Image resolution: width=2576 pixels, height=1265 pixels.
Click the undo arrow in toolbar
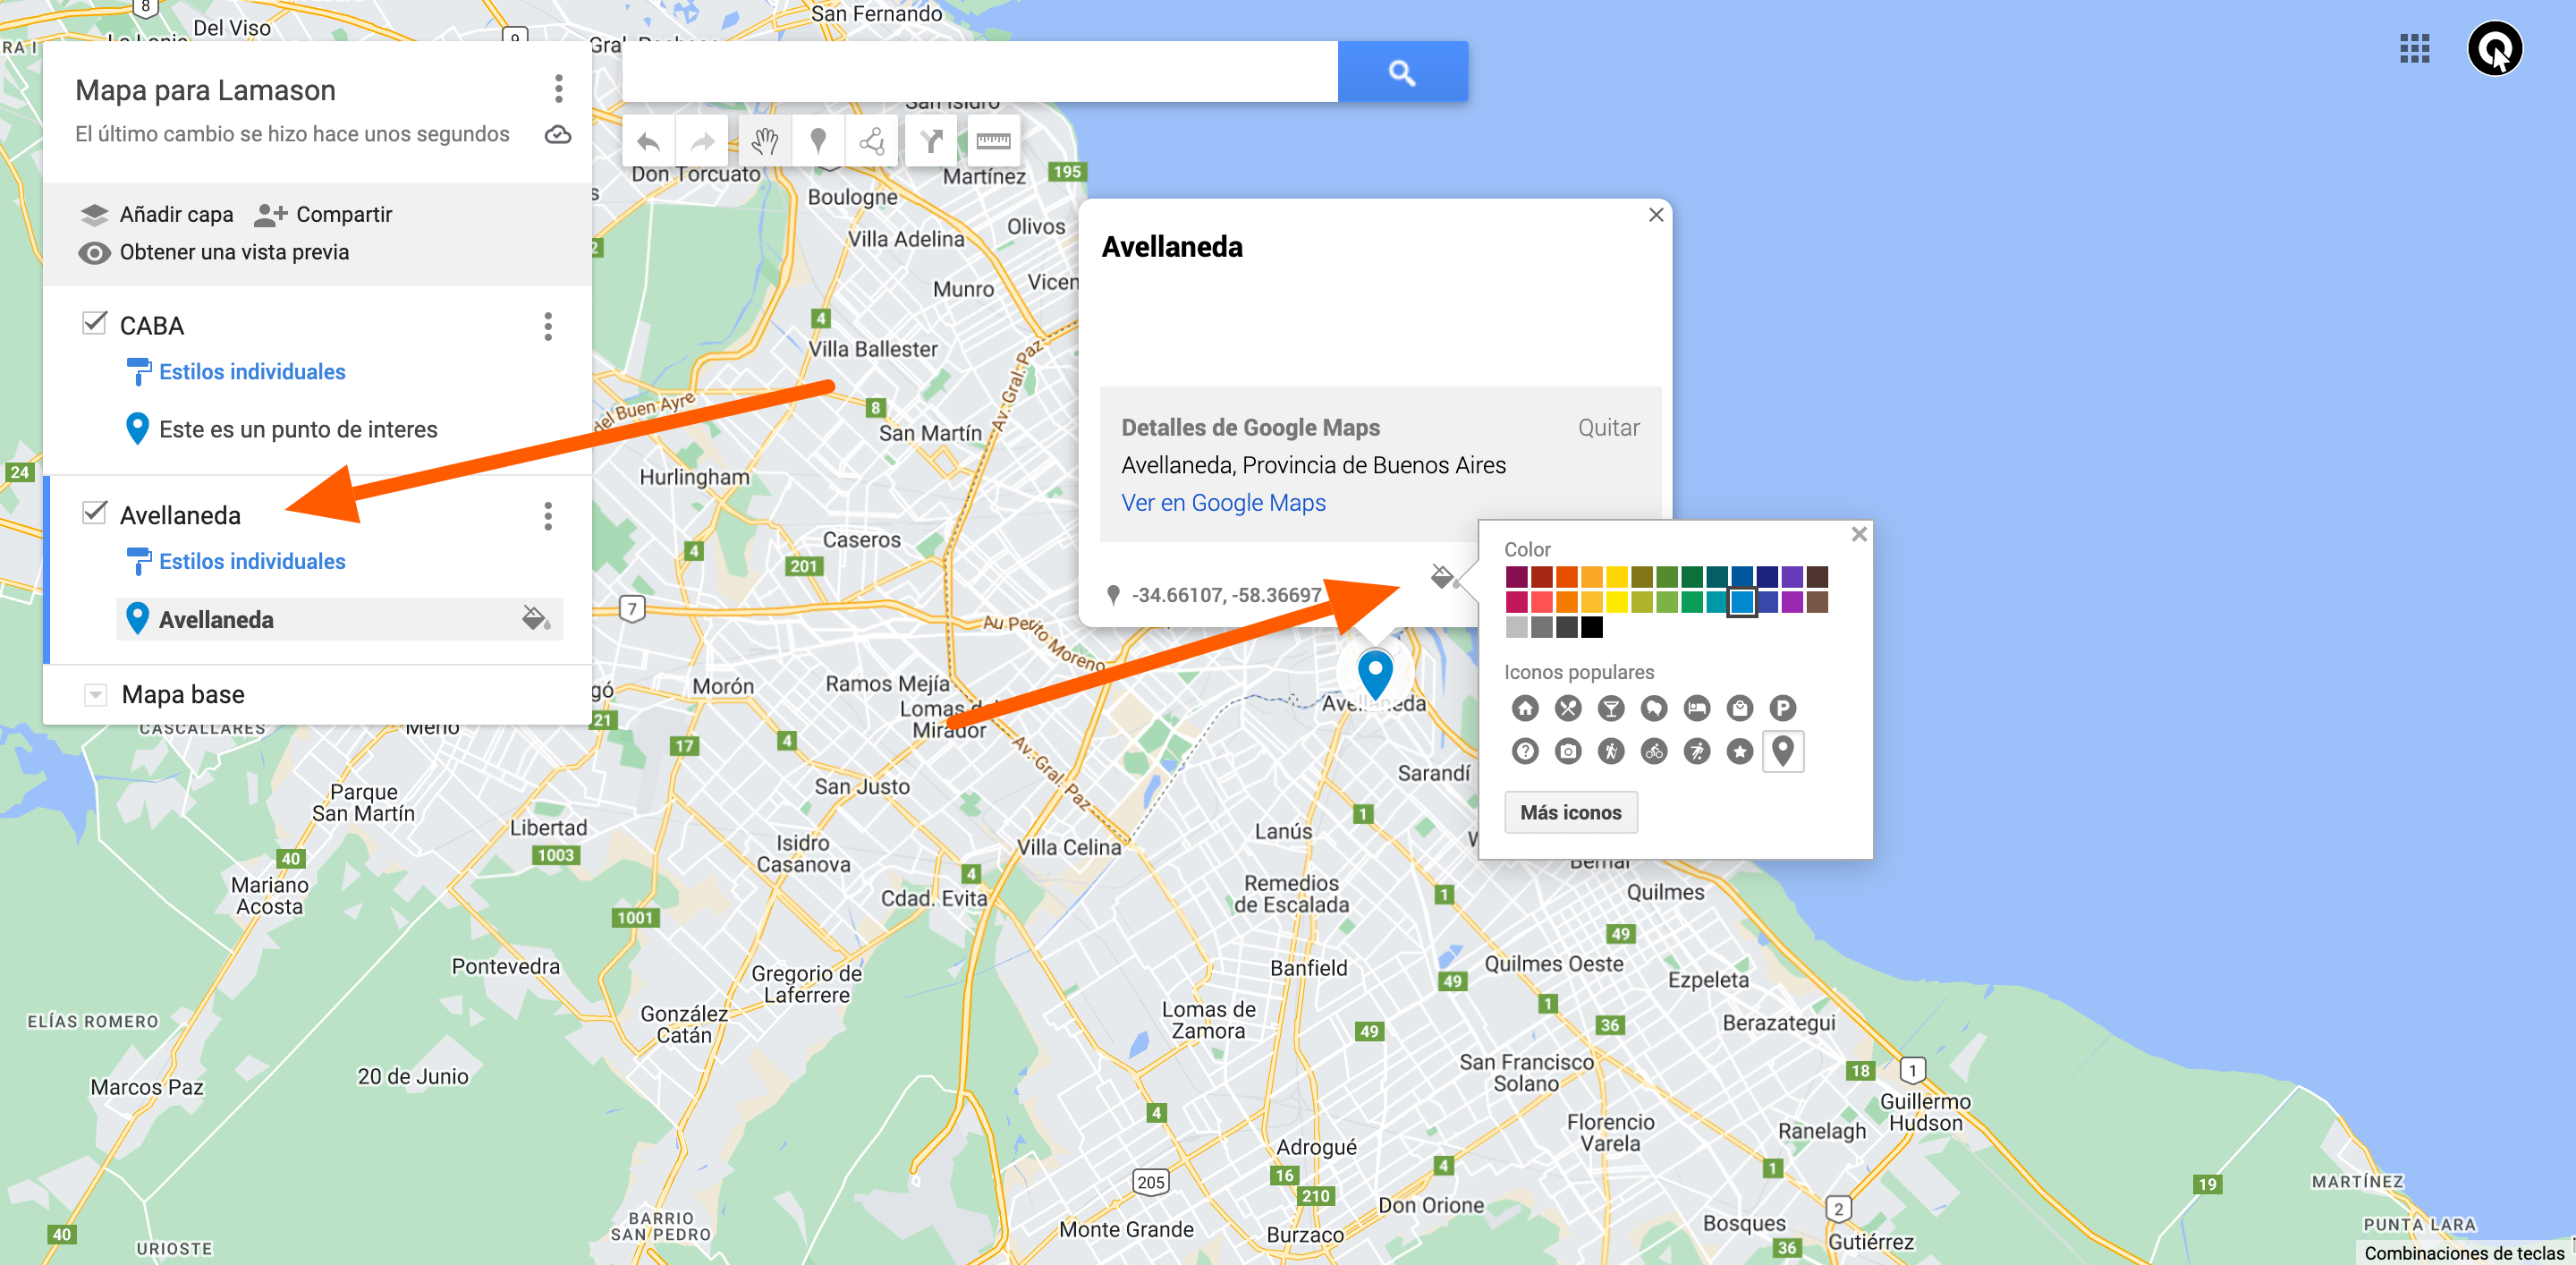click(648, 142)
